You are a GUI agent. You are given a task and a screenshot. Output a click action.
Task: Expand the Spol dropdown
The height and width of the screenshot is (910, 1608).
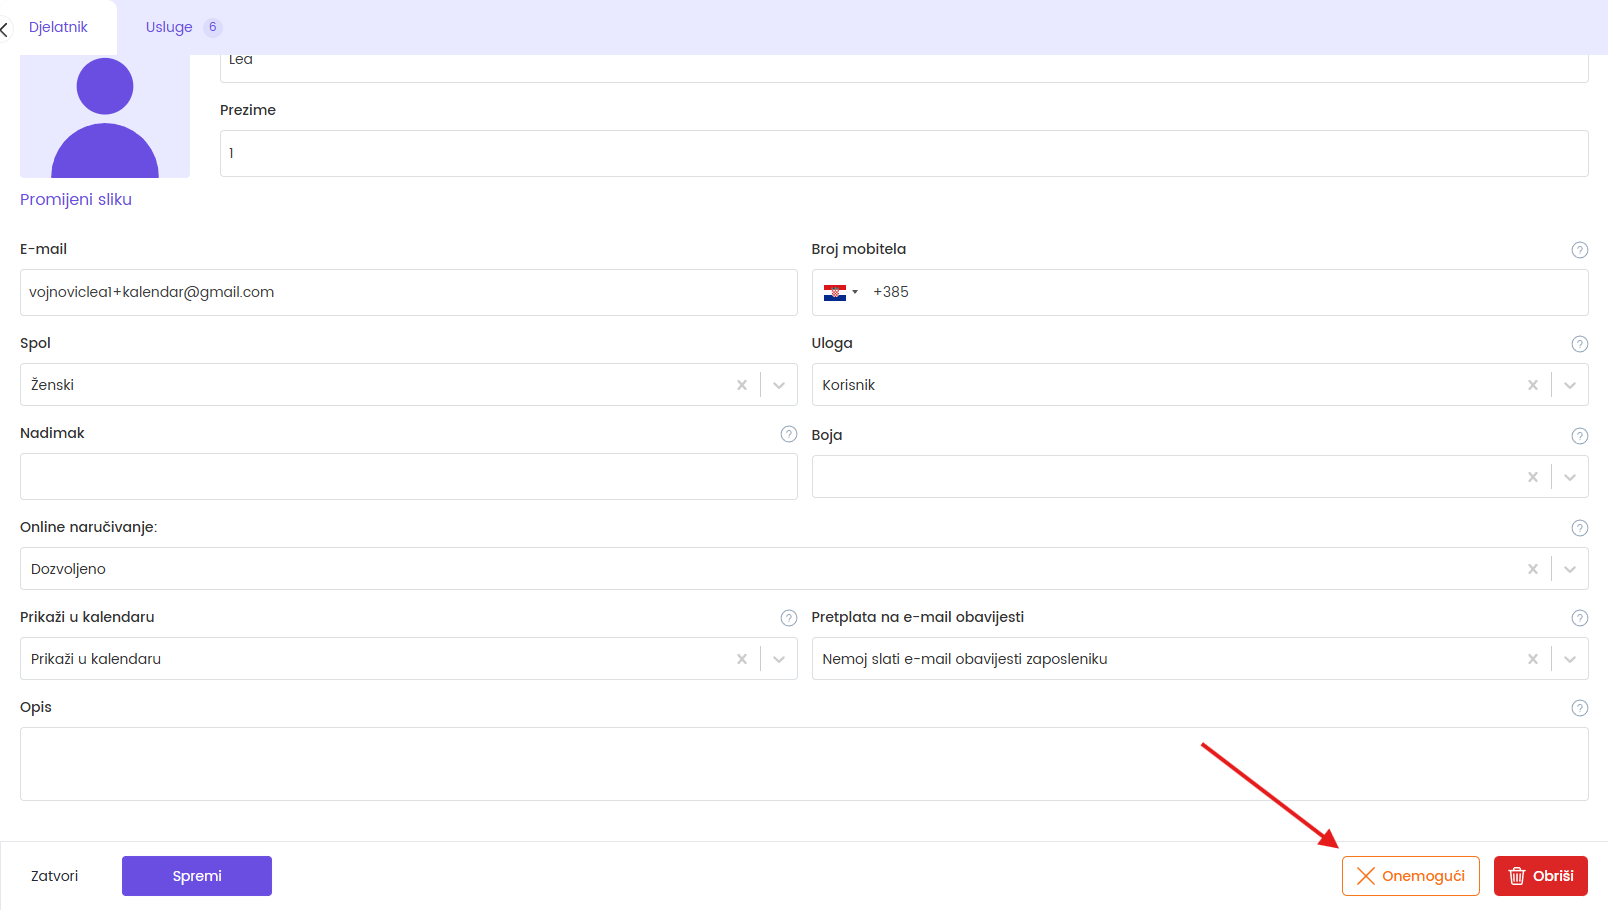[778, 385]
